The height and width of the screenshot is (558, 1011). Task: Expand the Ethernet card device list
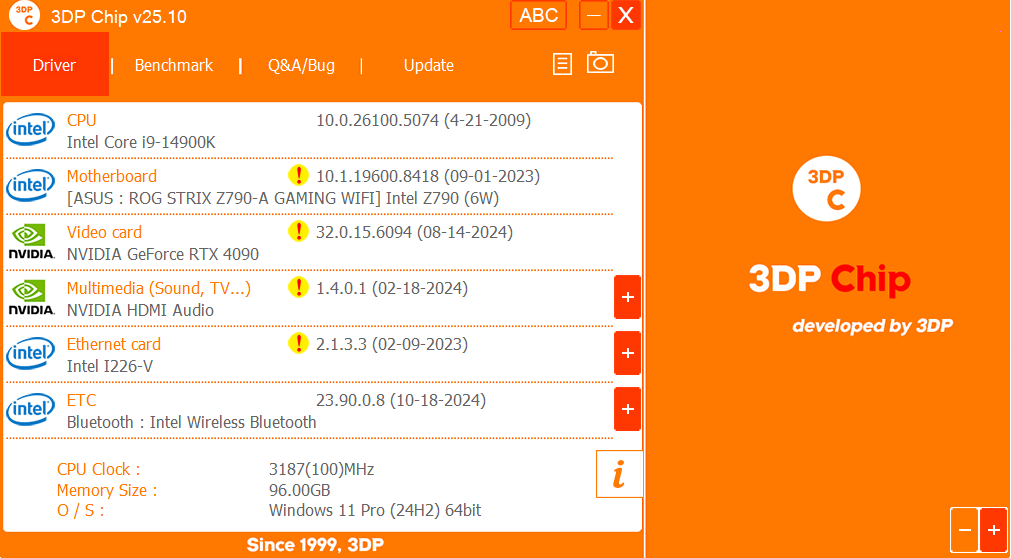coord(627,353)
